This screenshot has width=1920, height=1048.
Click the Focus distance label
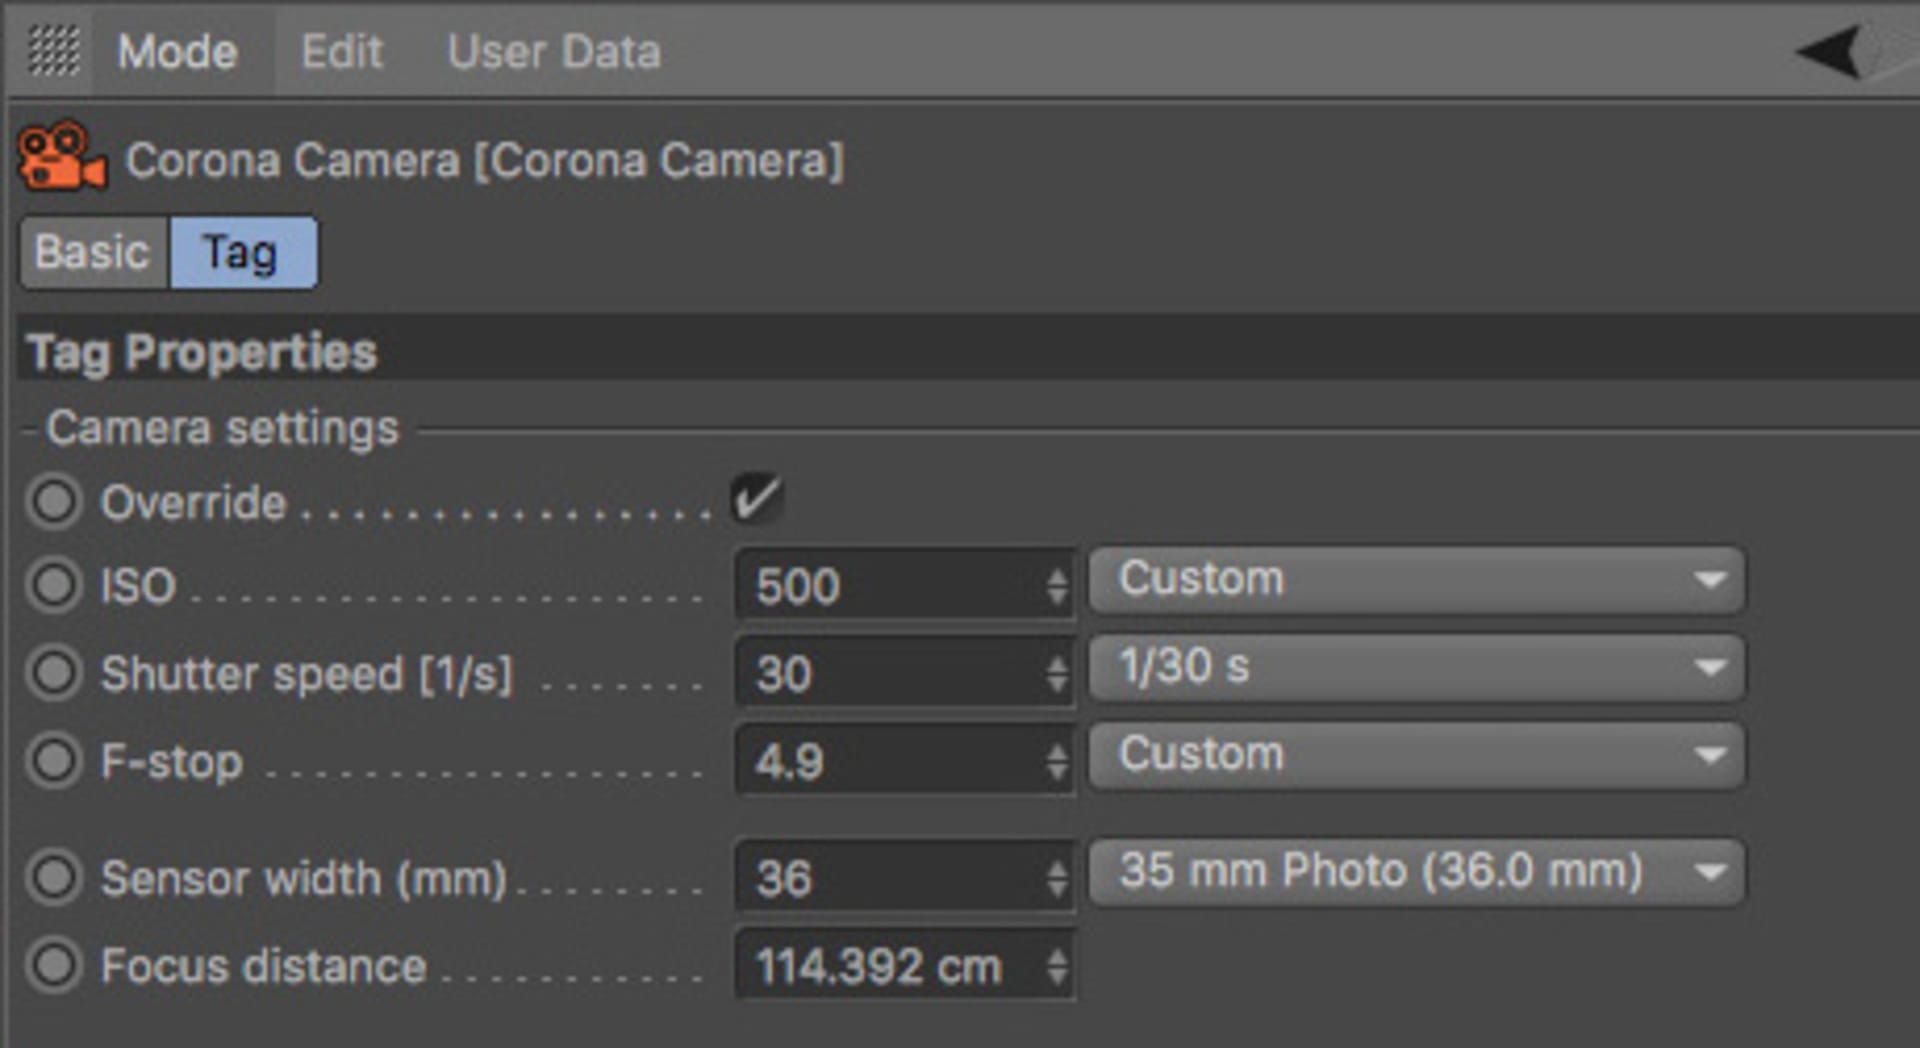[x=264, y=967]
